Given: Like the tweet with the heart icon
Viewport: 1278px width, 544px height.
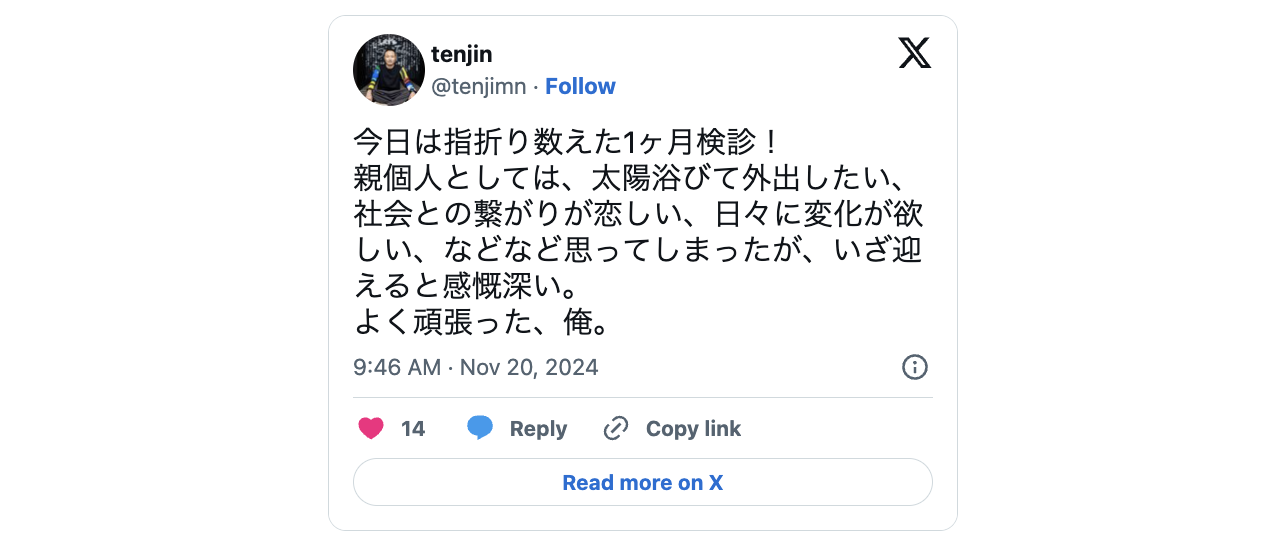Looking at the screenshot, I should point(371,429).
